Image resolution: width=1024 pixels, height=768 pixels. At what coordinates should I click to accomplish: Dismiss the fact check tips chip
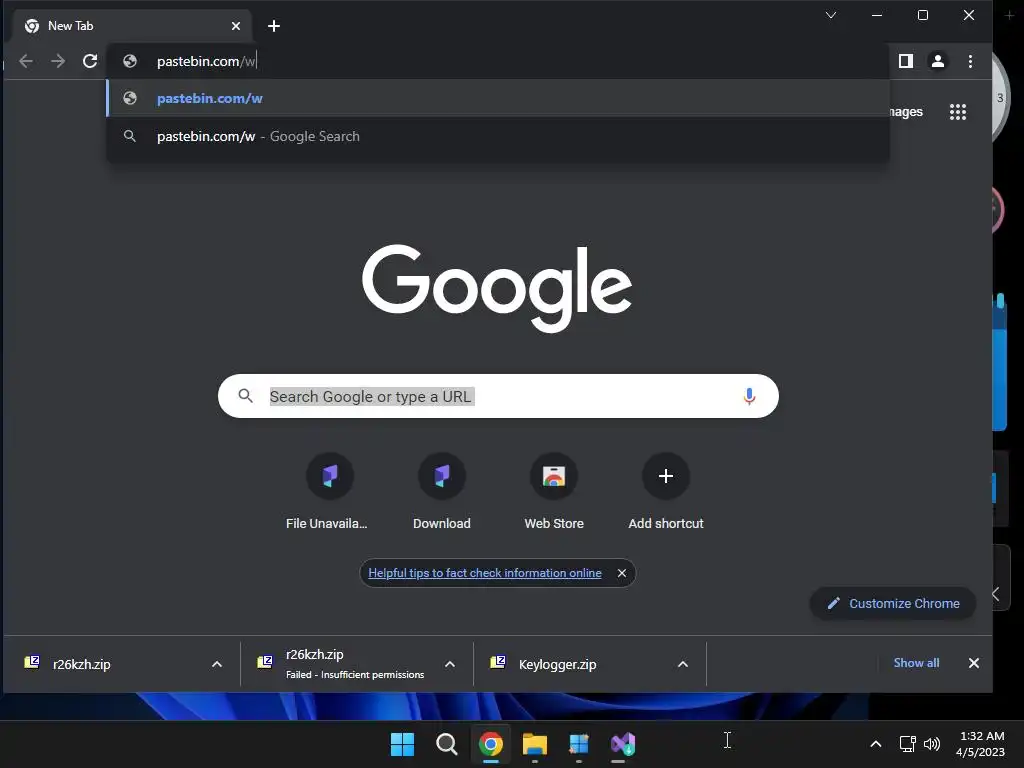[622, 573]
